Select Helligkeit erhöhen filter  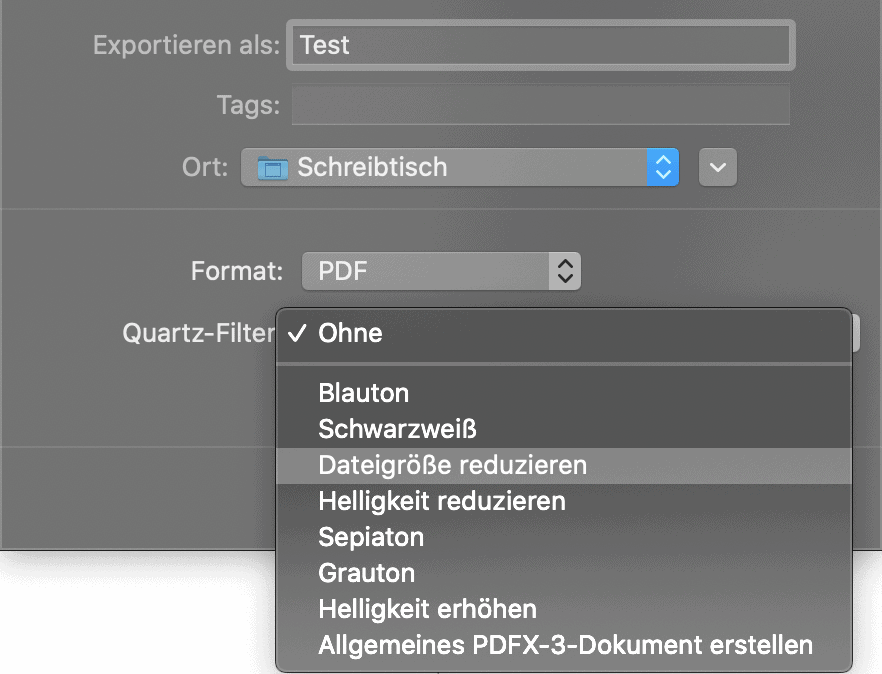[x=427, y=609]
